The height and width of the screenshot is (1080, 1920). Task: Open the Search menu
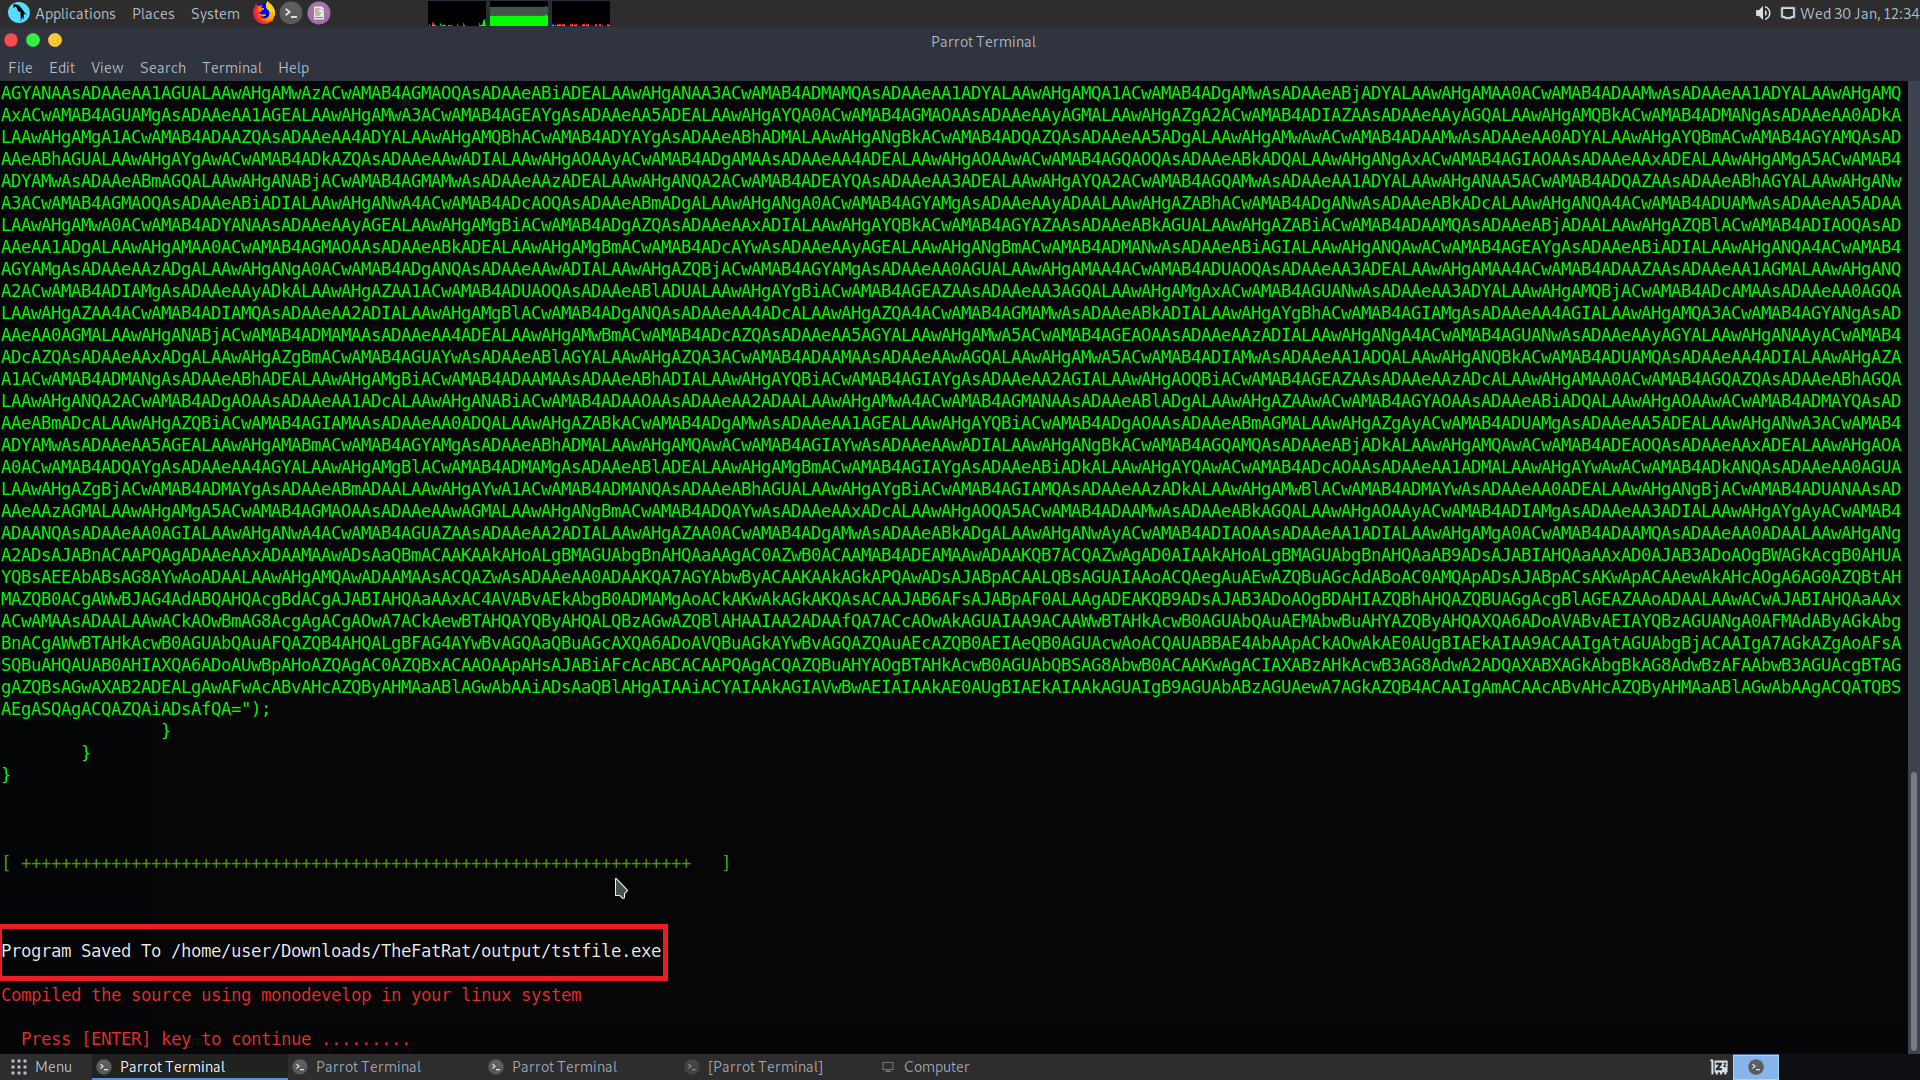162,67
